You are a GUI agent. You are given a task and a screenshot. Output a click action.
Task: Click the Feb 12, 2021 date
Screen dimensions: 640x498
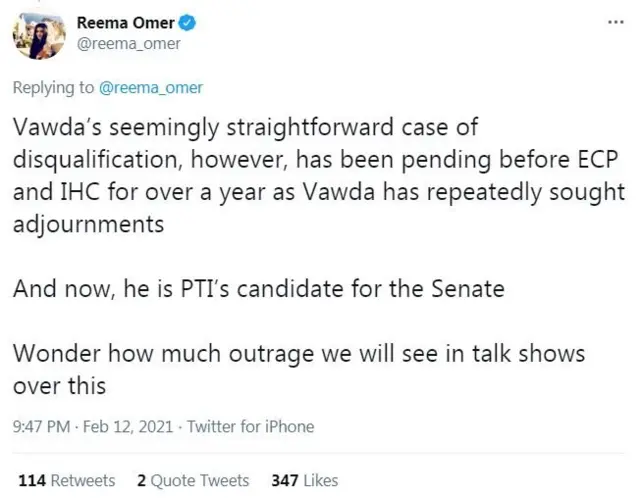click(x=130, y=426)
